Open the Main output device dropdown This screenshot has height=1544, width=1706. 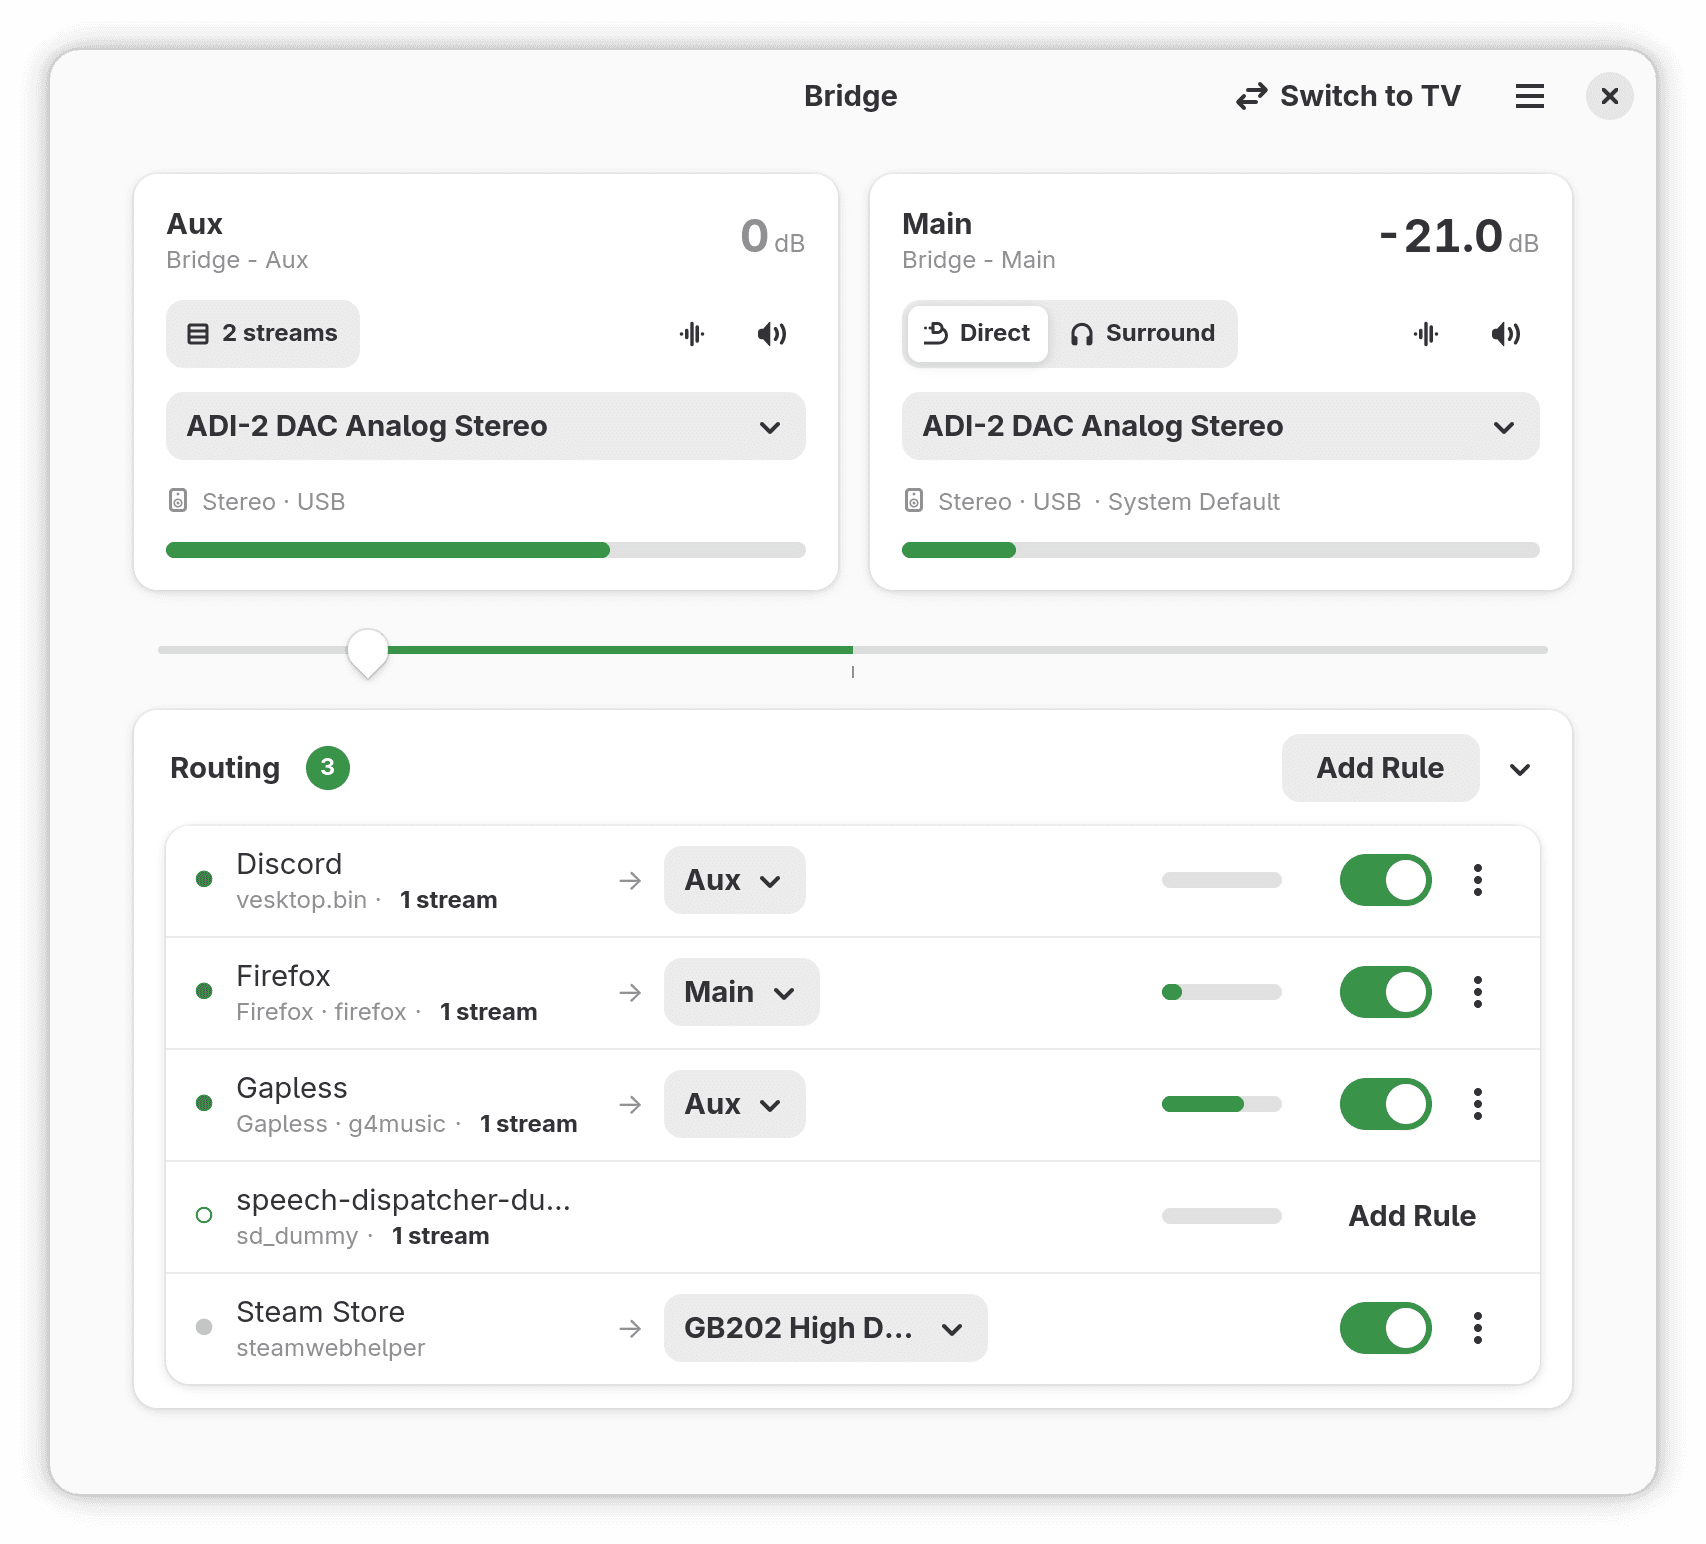click(1221, 426)
